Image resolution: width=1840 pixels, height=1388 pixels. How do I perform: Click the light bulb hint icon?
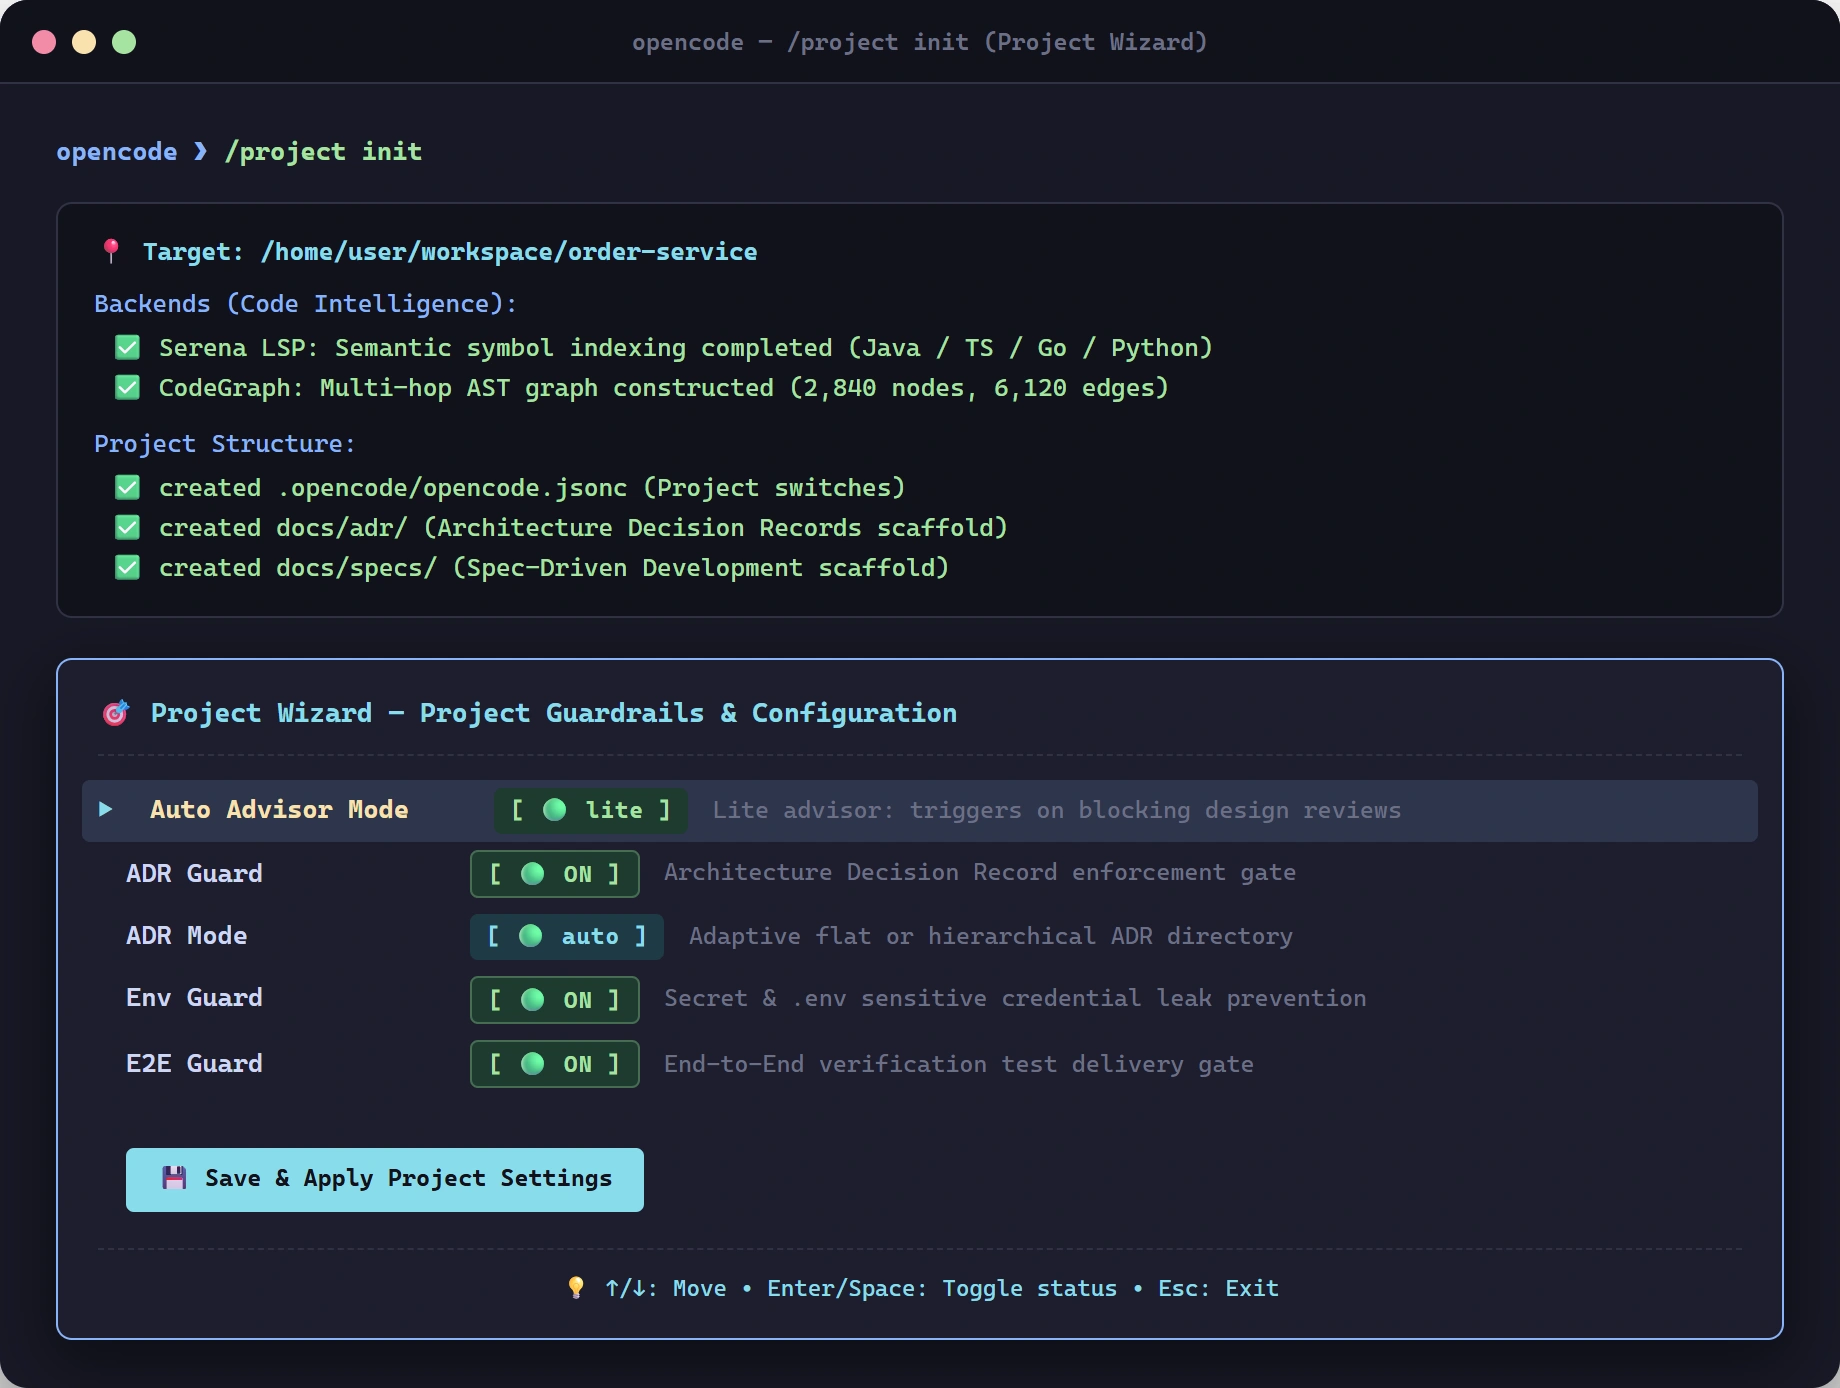[576, 1288]
